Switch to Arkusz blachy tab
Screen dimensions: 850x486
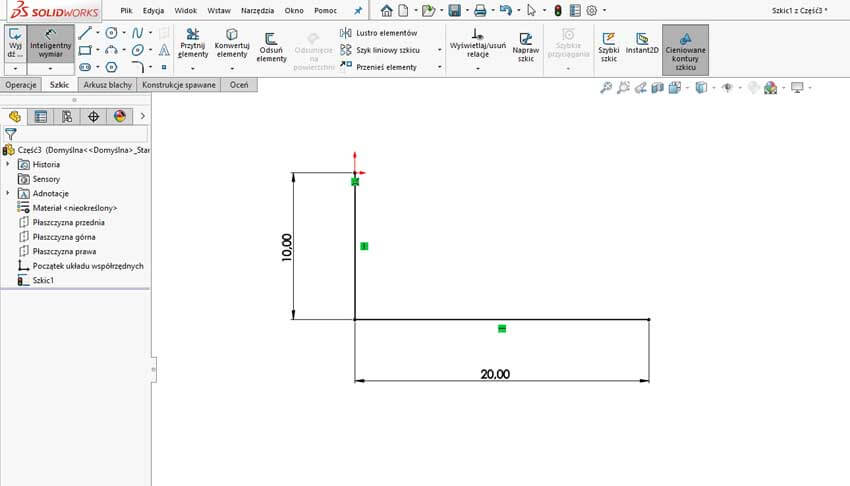click(x=107, y=85)
